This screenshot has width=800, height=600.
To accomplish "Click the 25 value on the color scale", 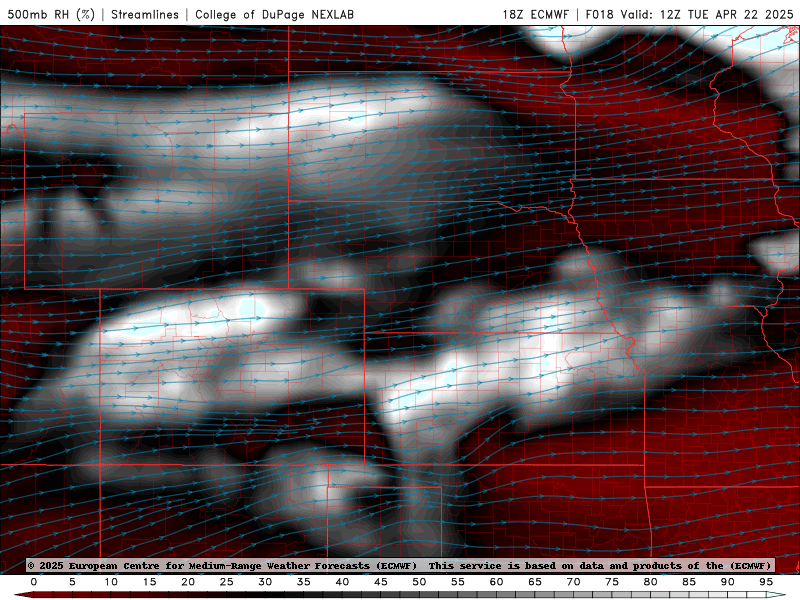I will point(227,582).
